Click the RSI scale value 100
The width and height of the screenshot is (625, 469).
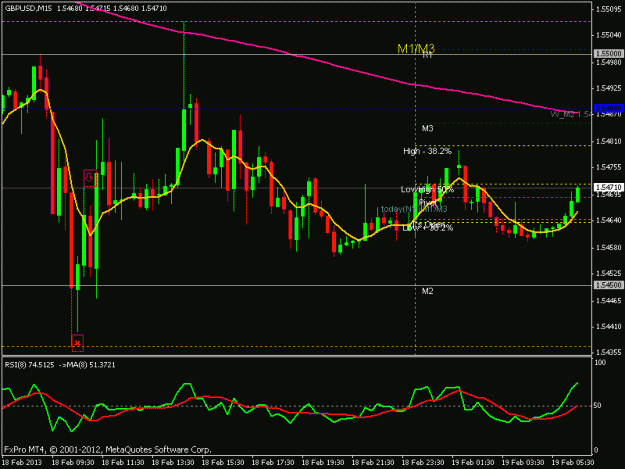coord(600,363)
